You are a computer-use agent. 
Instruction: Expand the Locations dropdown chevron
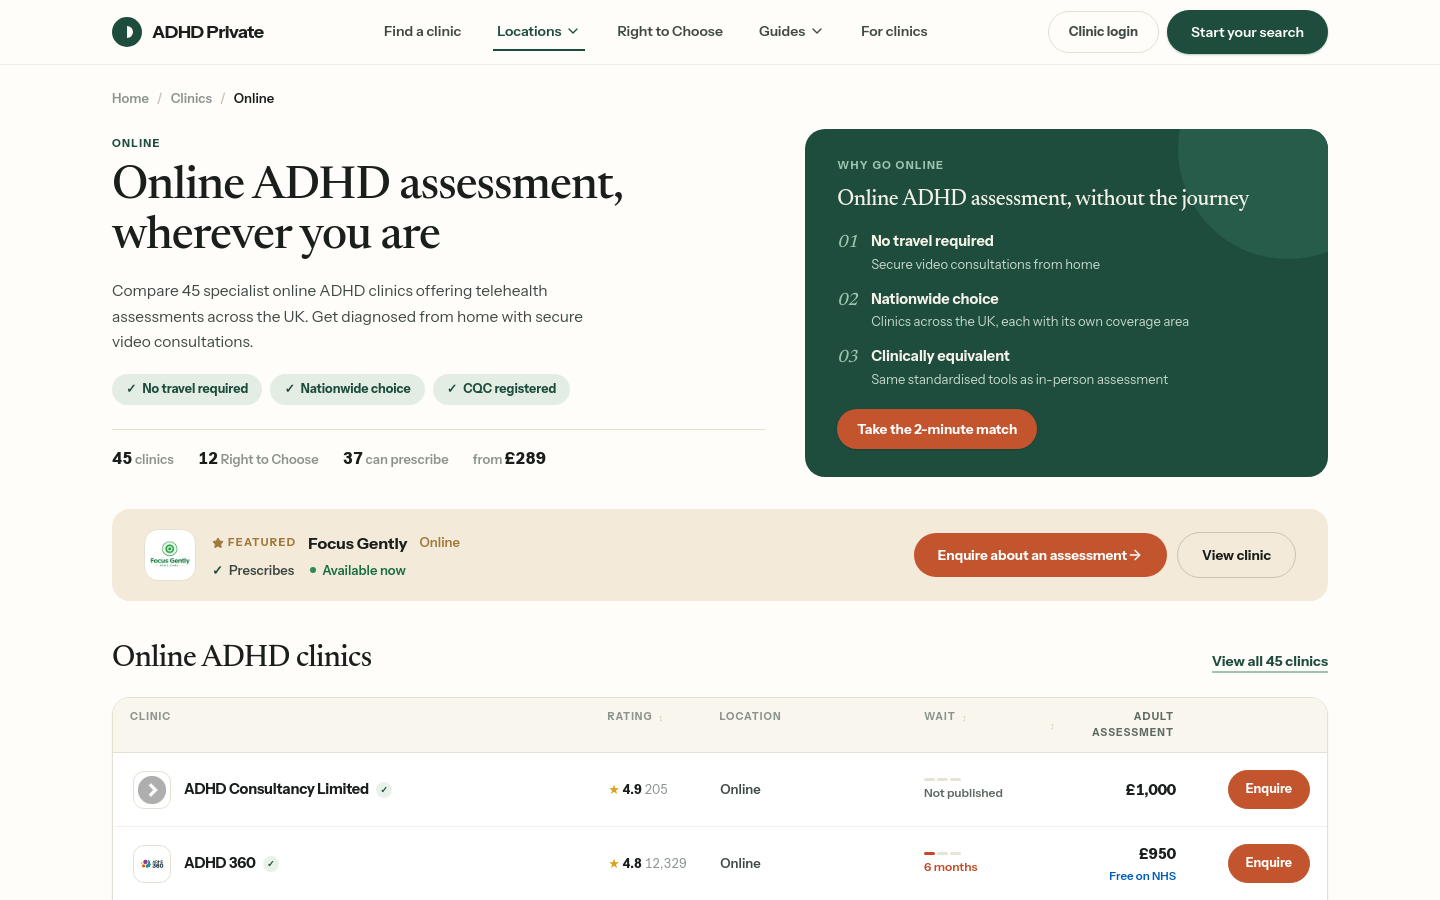pos(573,32)
